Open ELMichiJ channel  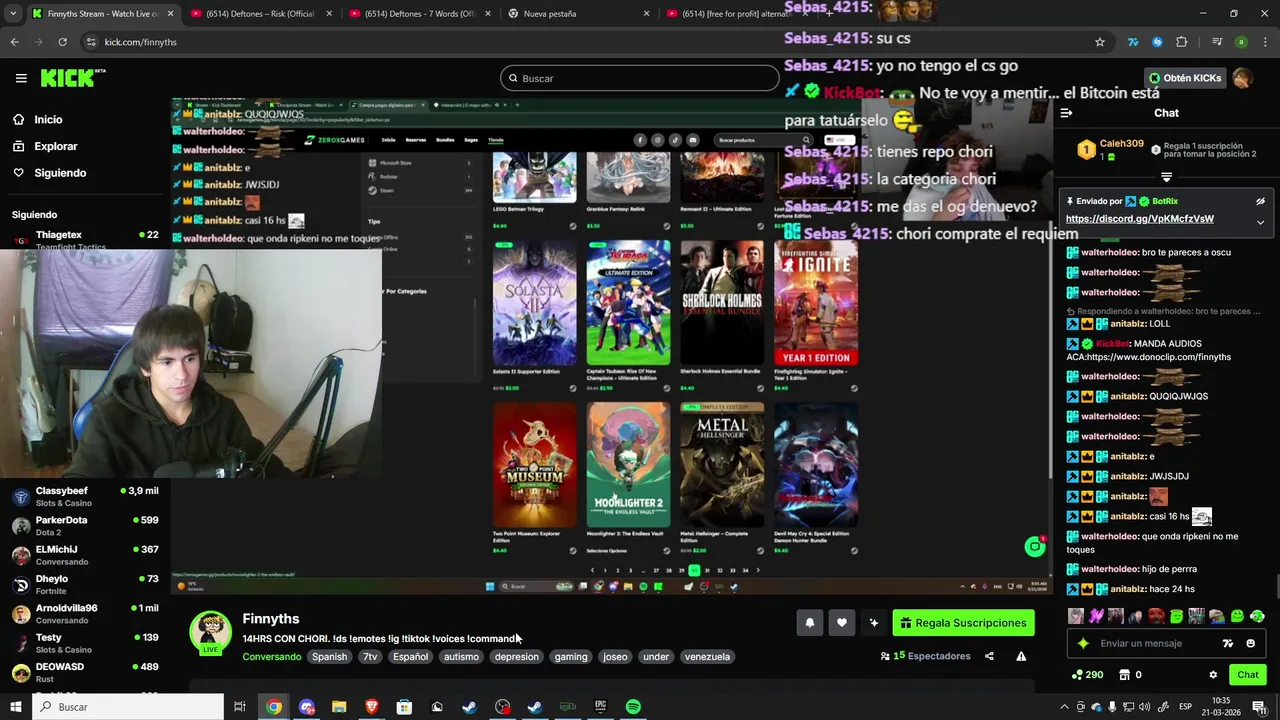pyautogui.click(x=85, y=555)
